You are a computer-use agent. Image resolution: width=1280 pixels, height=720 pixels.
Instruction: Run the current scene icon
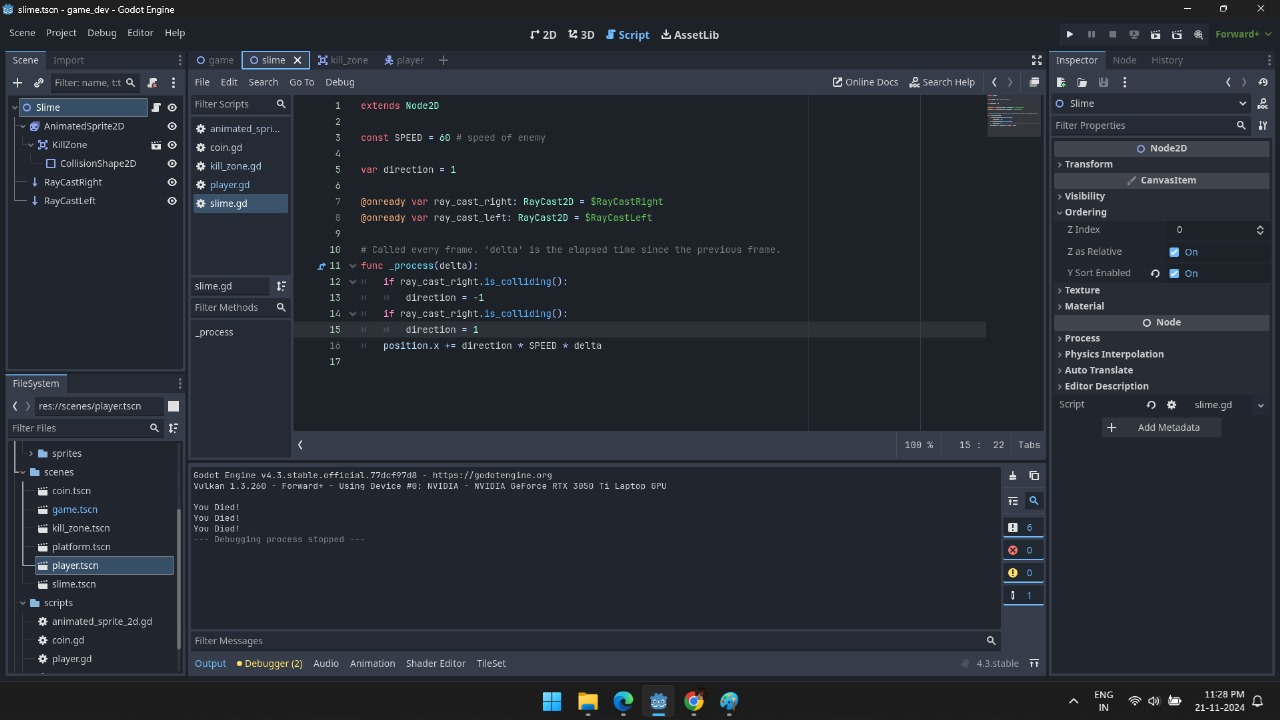pos(1155,34)
